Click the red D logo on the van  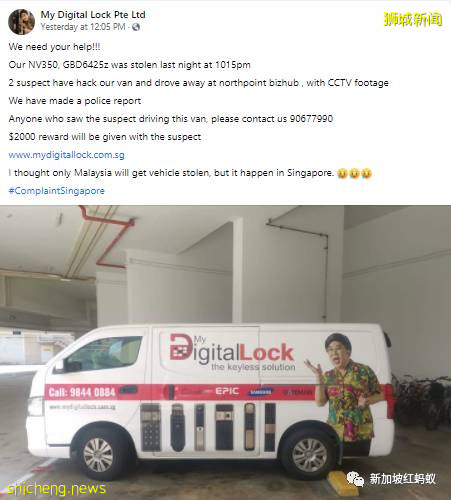pyautogui.click(x=181, y=347)
